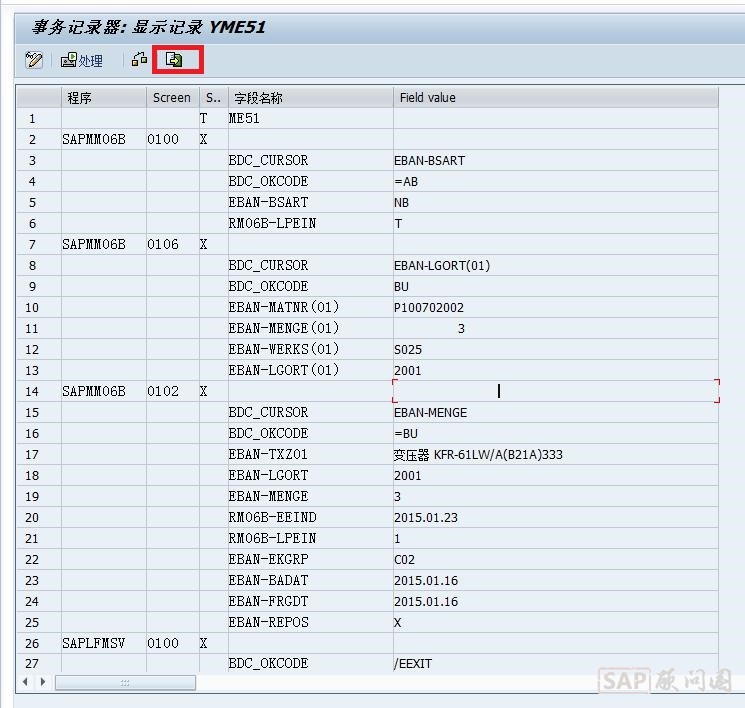Click the export icon highlighted in red

point(175,61)
